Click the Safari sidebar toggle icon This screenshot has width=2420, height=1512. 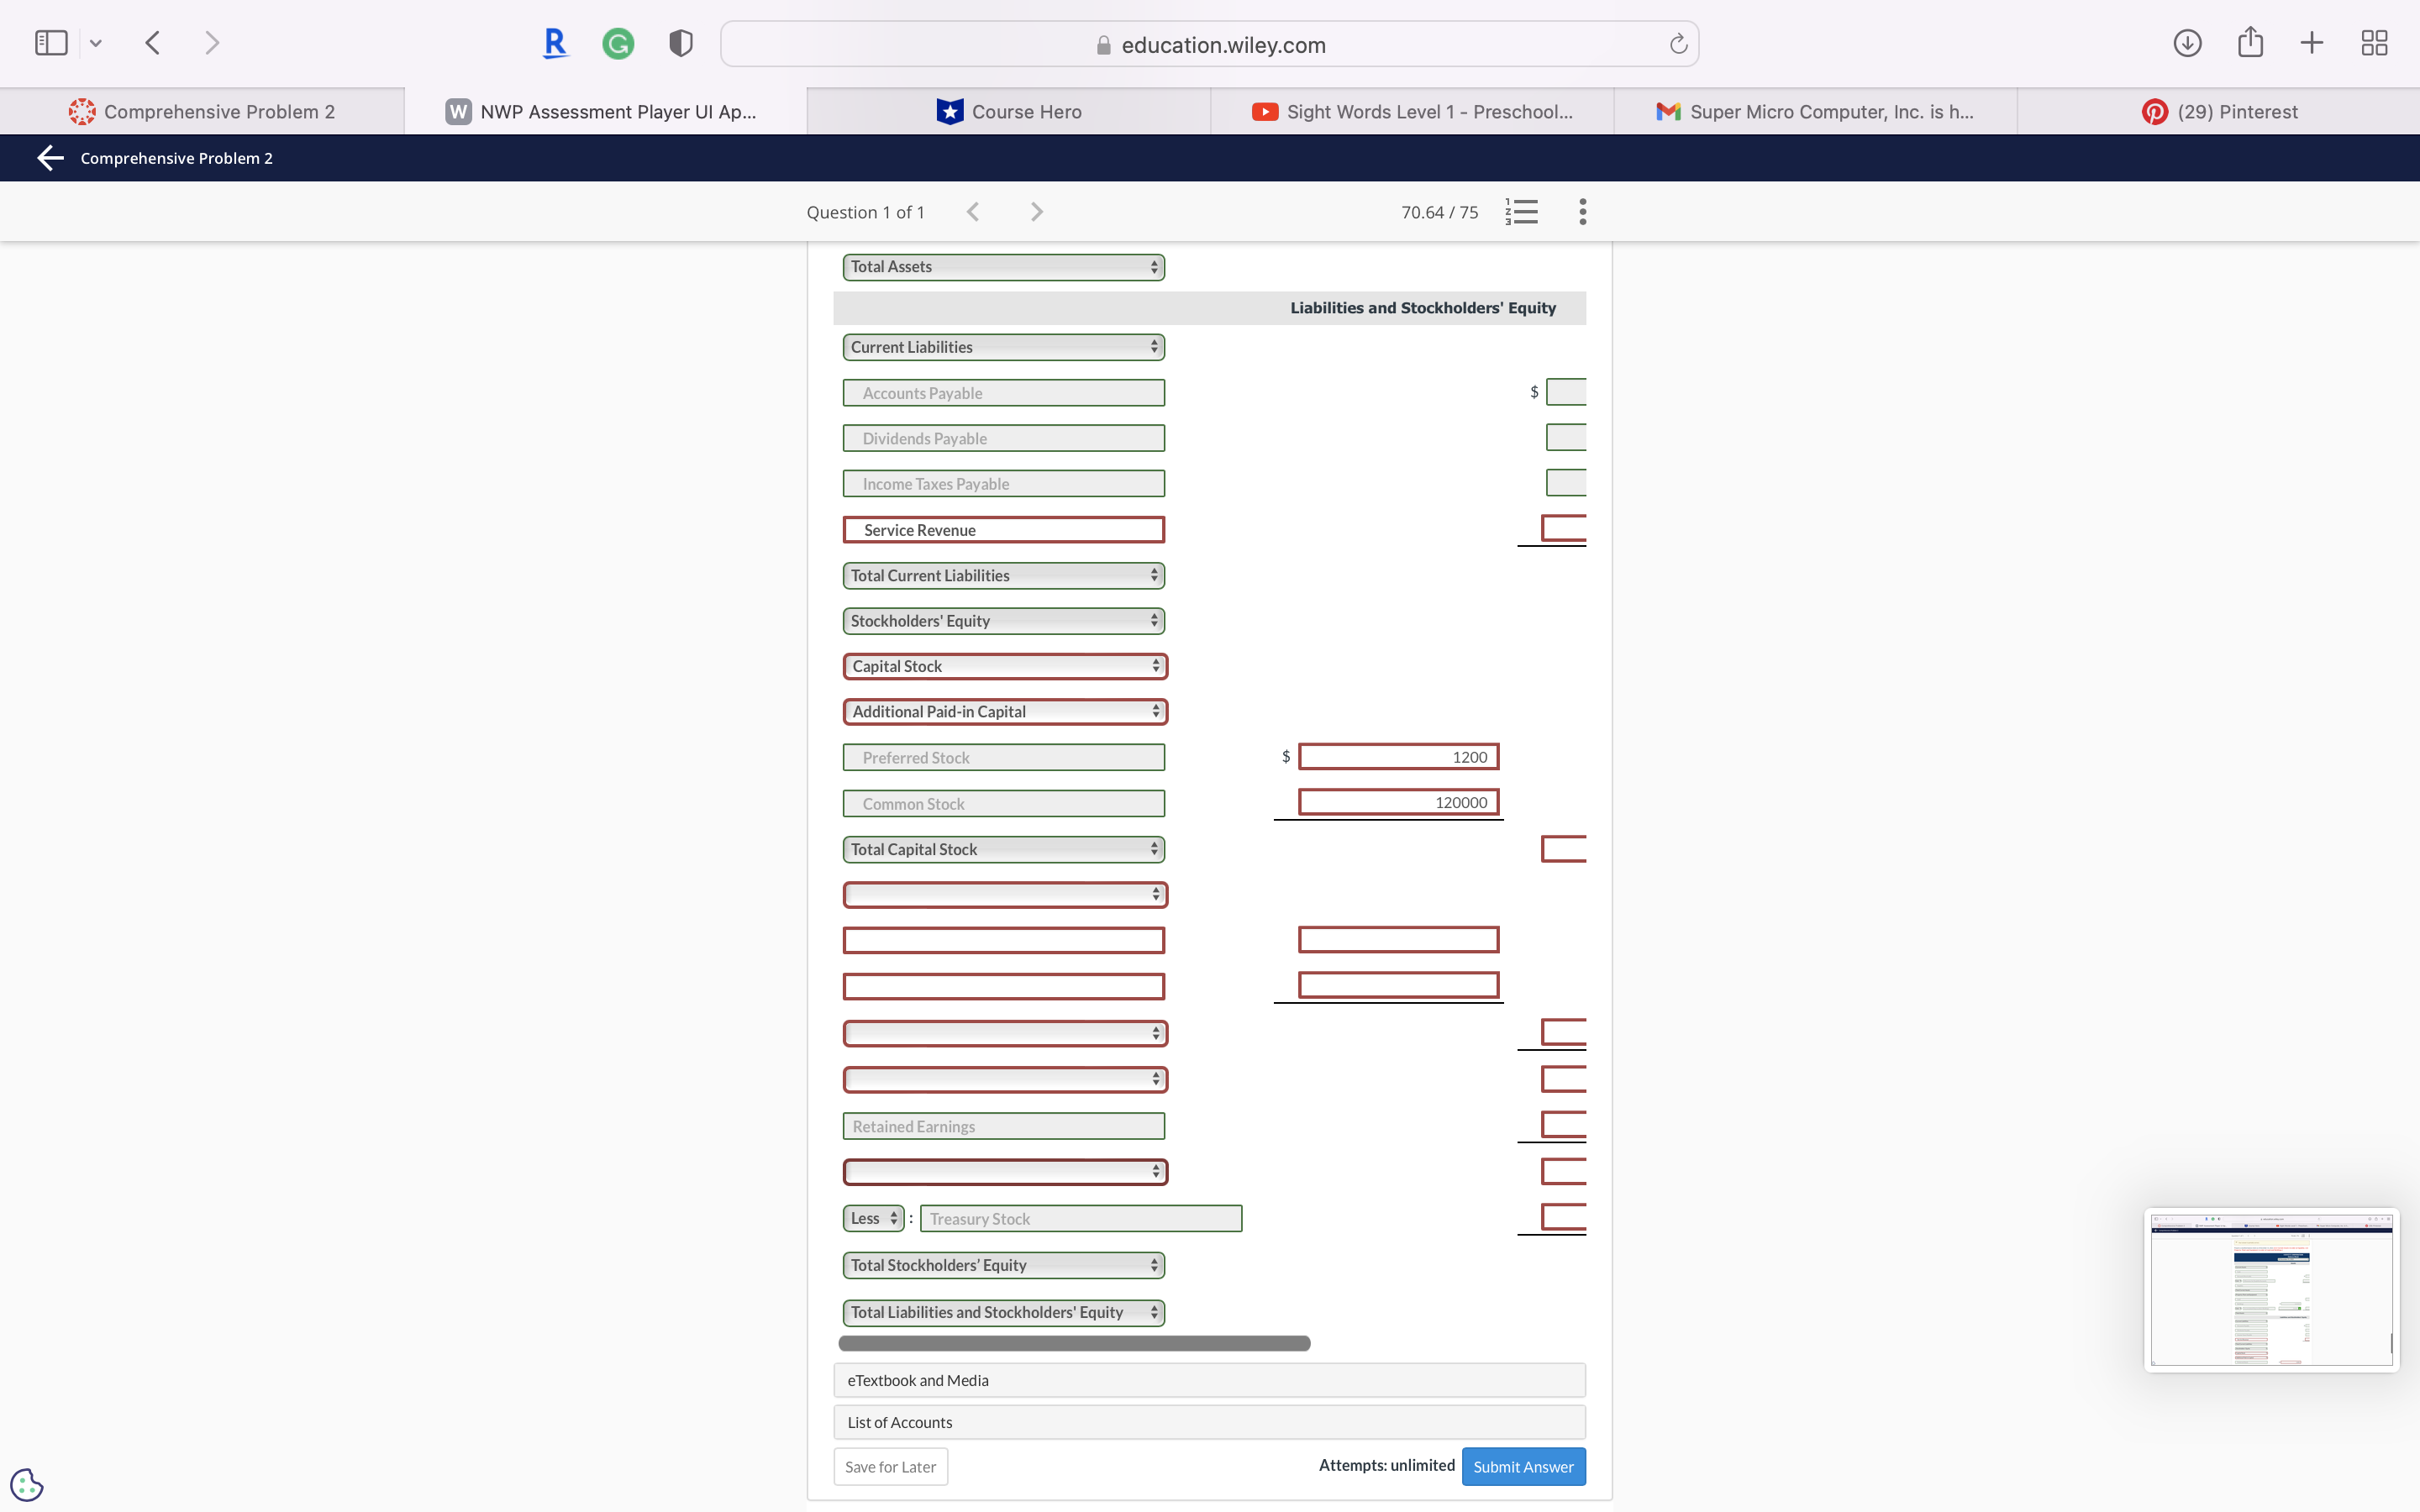[x=51, y=43]
